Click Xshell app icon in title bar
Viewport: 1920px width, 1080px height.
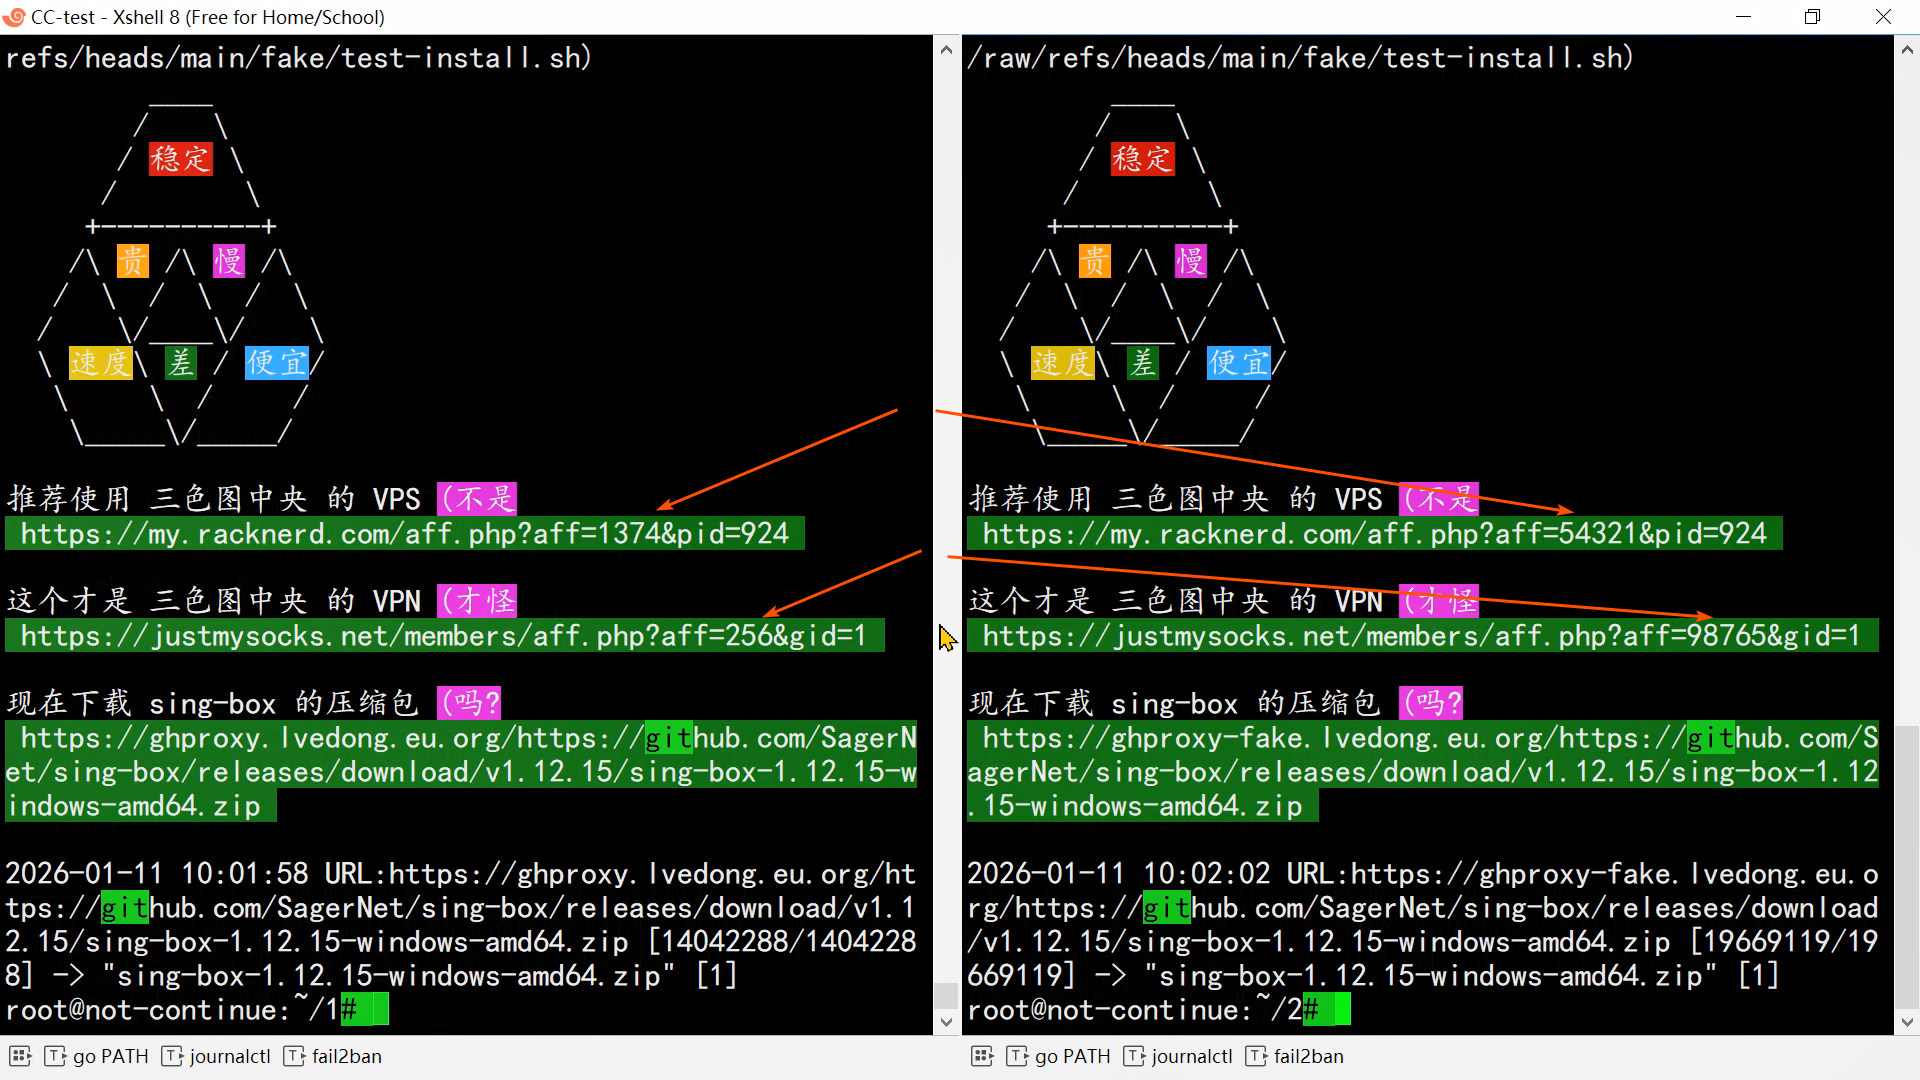[x=14, y=17]
